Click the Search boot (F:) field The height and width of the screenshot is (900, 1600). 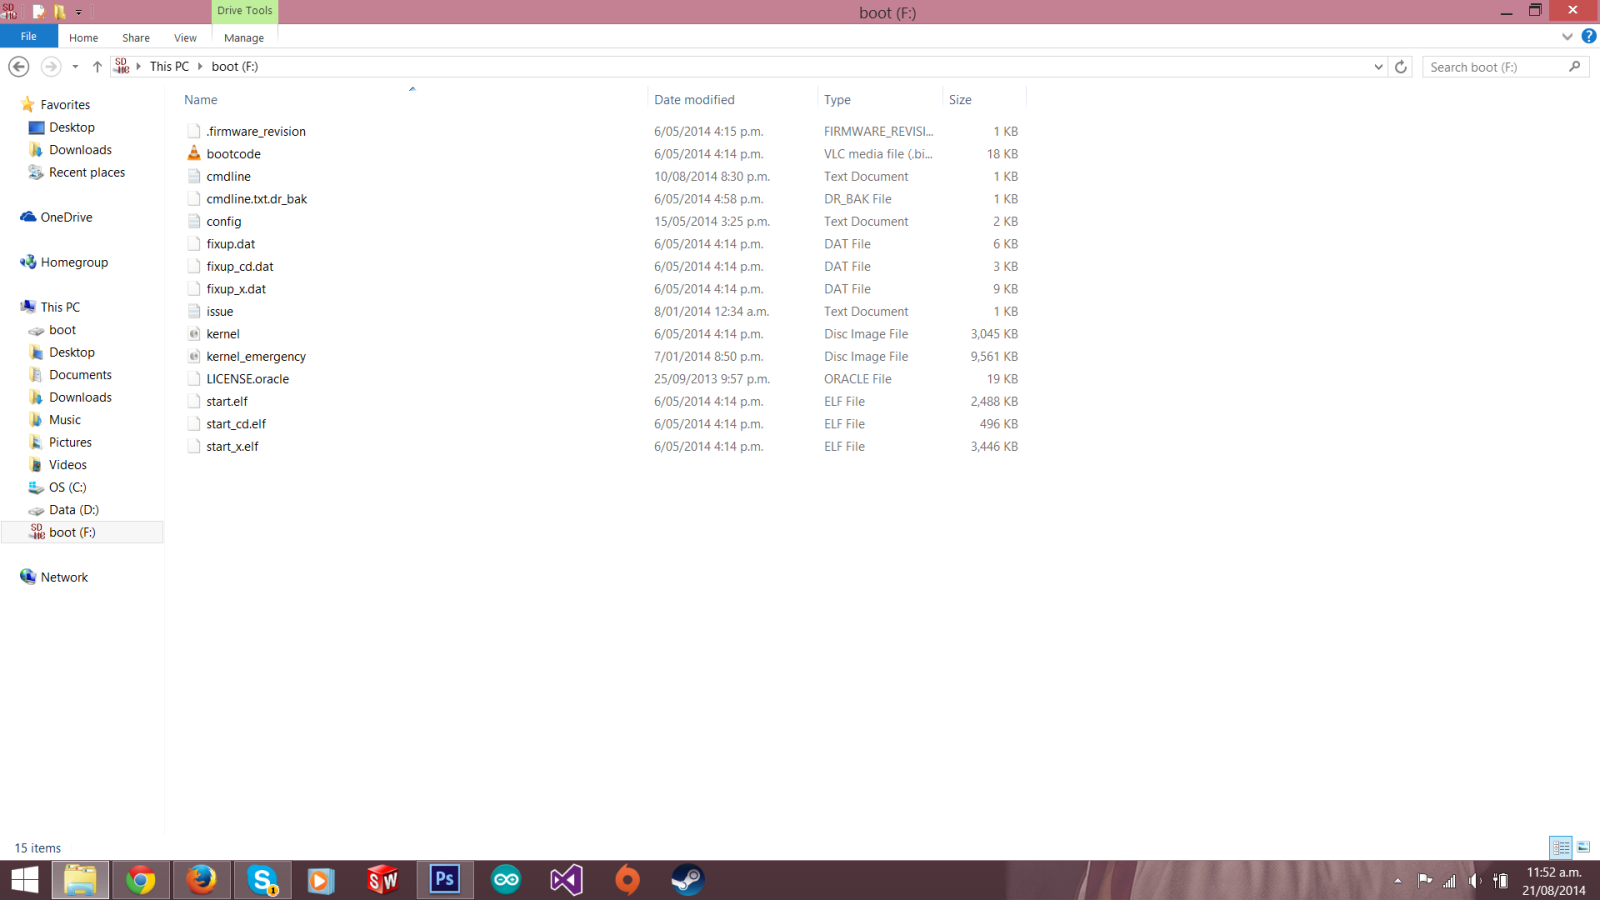1495,67
